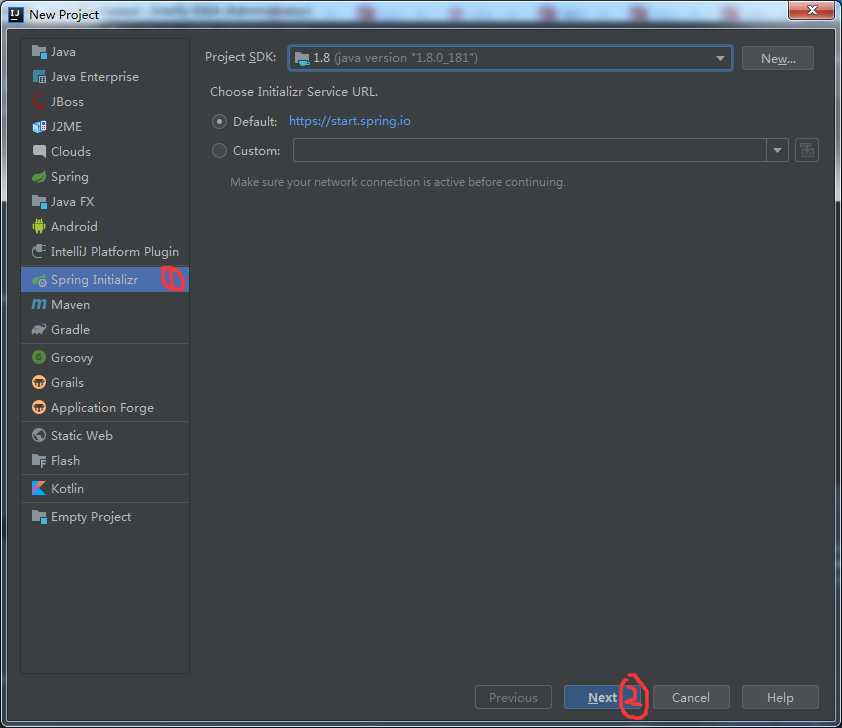
Task: Click into the Custom URL input field
Action: point(529,150)
